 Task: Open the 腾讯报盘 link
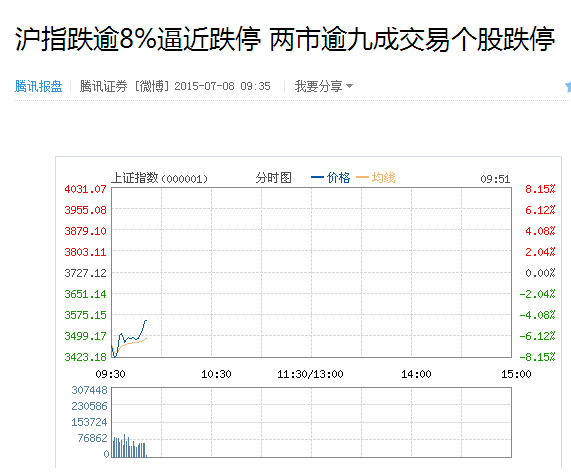point(38,86)
